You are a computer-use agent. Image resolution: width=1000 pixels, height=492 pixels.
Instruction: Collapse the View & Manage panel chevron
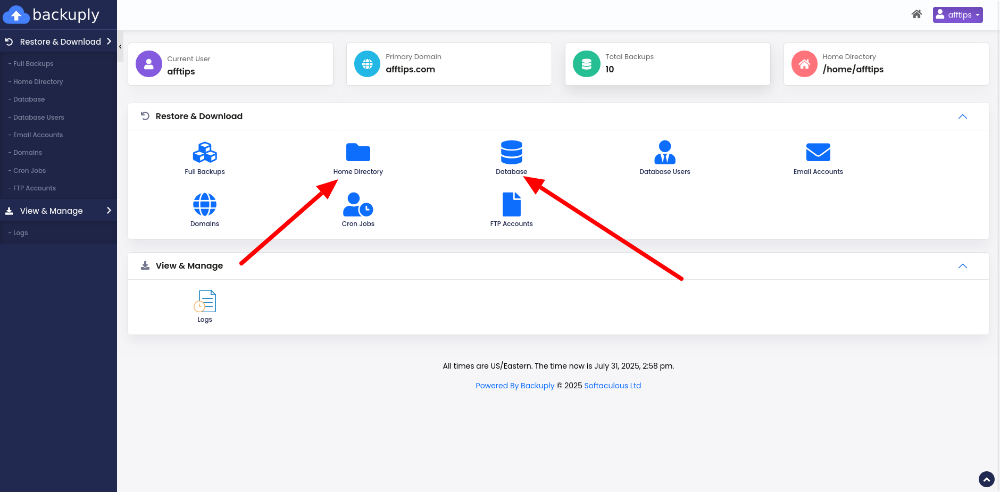[963, 266]
